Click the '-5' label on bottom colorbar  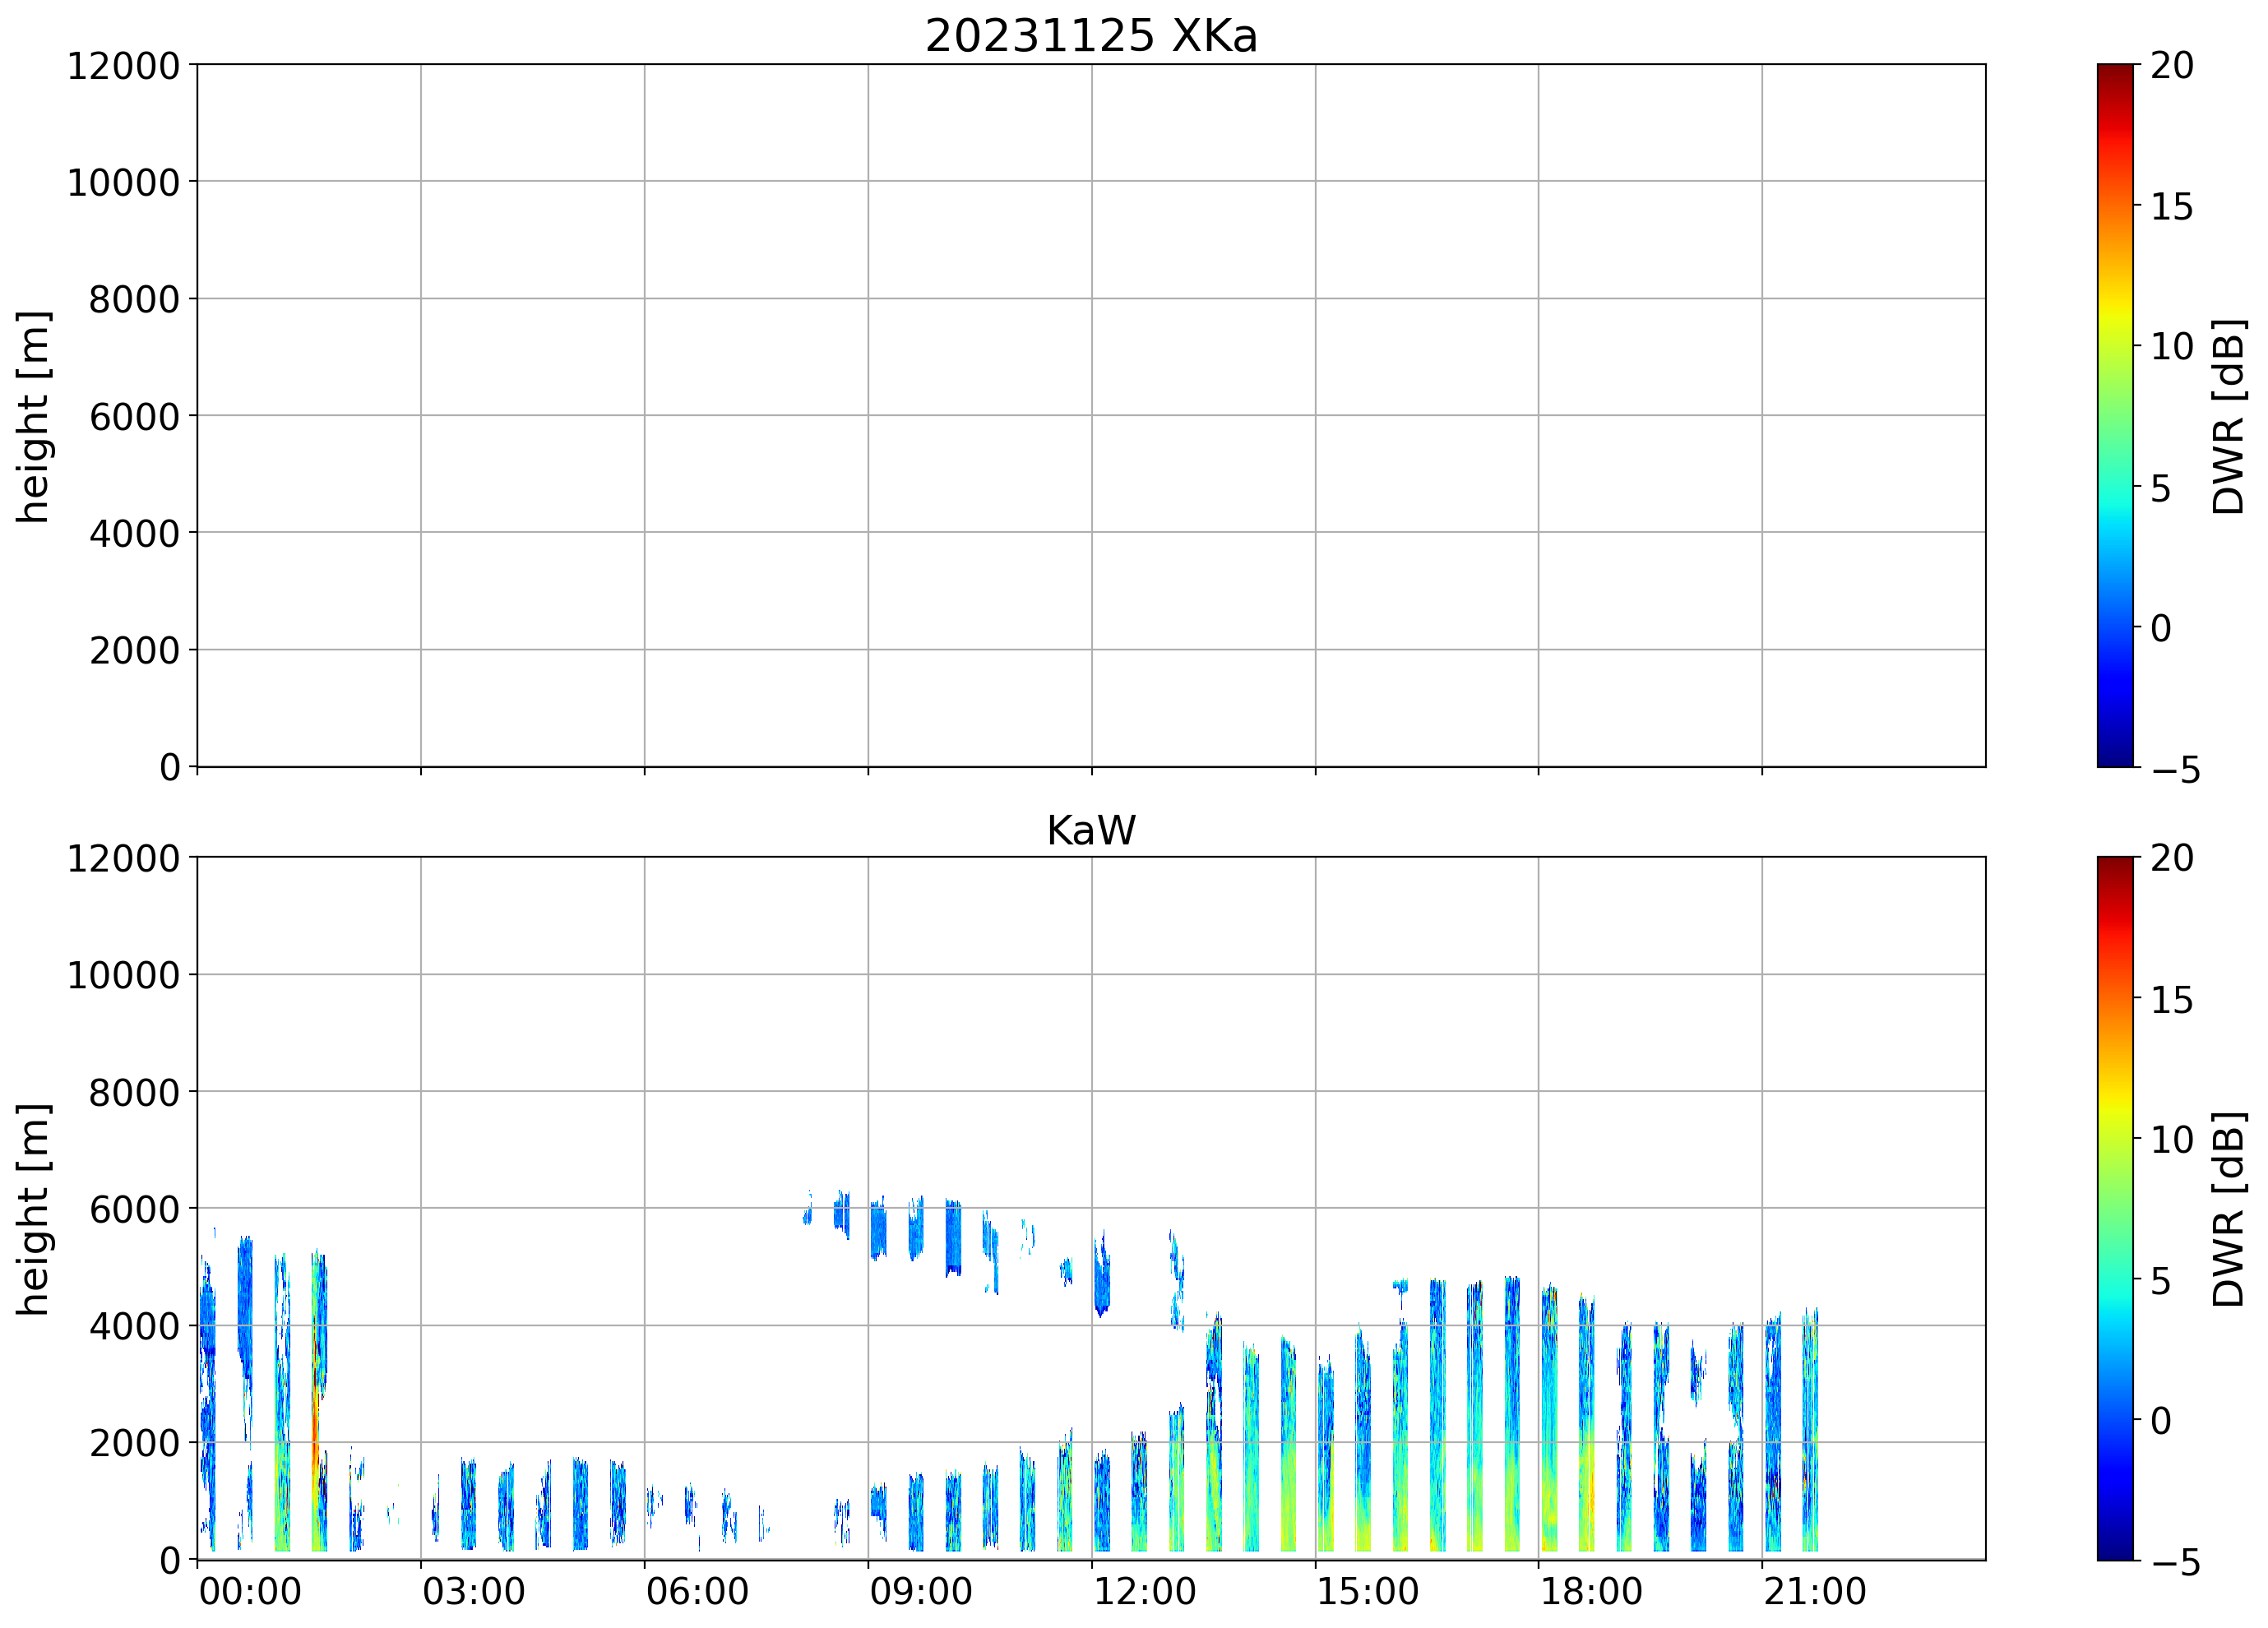pos(2175,1563)
